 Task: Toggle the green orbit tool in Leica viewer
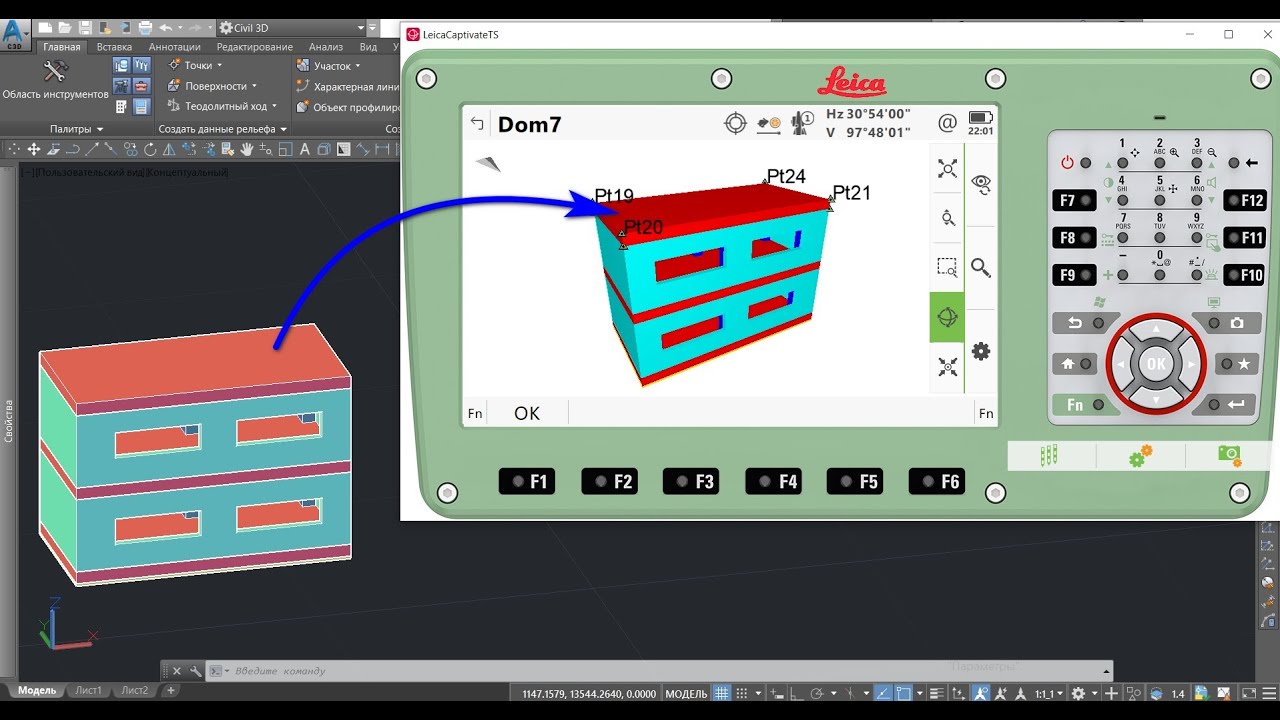coord(947,318)
